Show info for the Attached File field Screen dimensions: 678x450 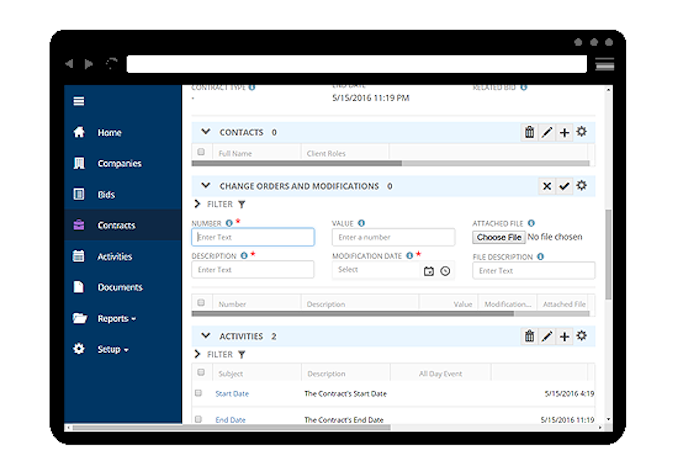[x=531, y=223]
